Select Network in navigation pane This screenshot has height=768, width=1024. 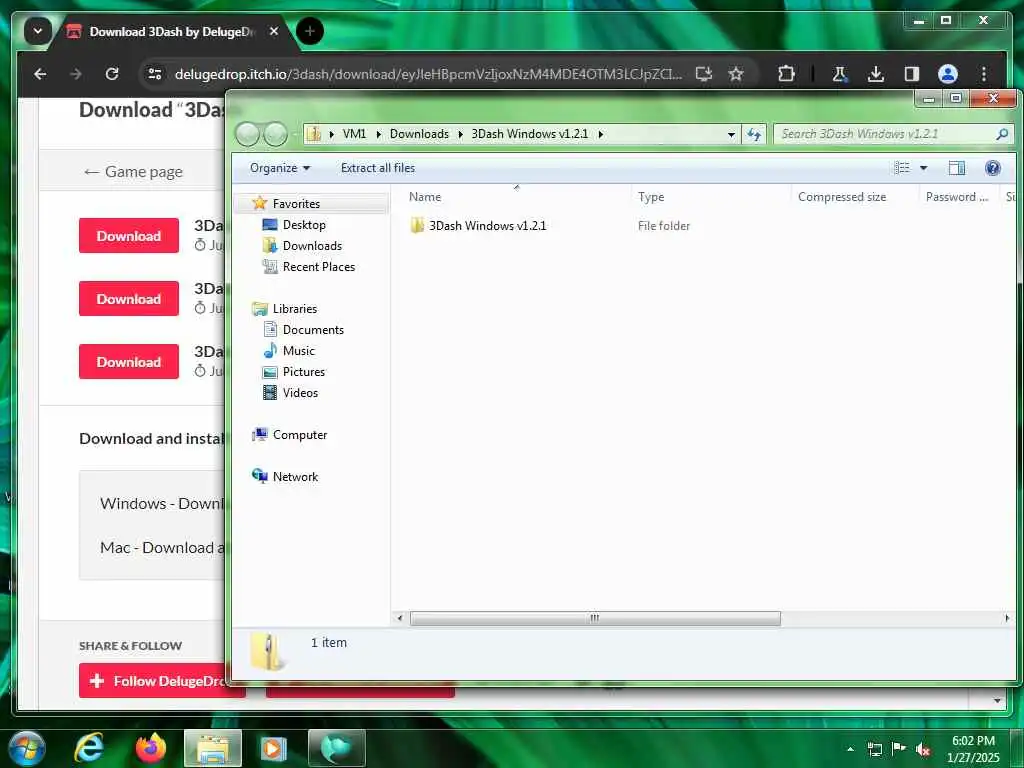tap(295, 477)
